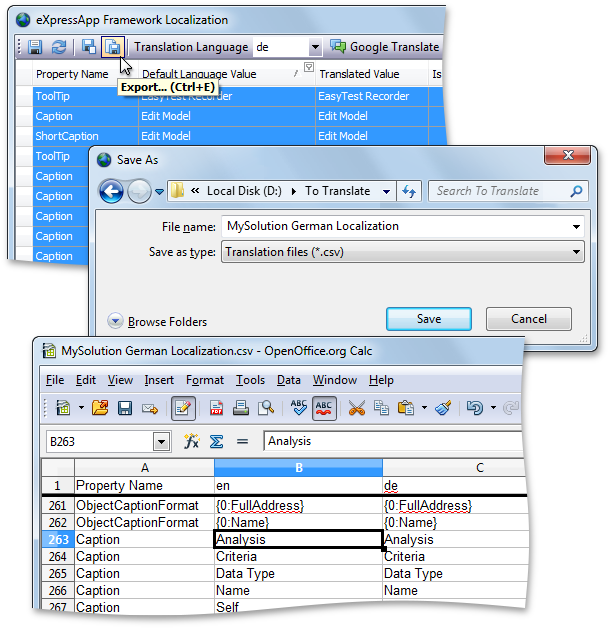Click the Sum sigma icon
Screen dimensions: 611x631
click(217, 441)
